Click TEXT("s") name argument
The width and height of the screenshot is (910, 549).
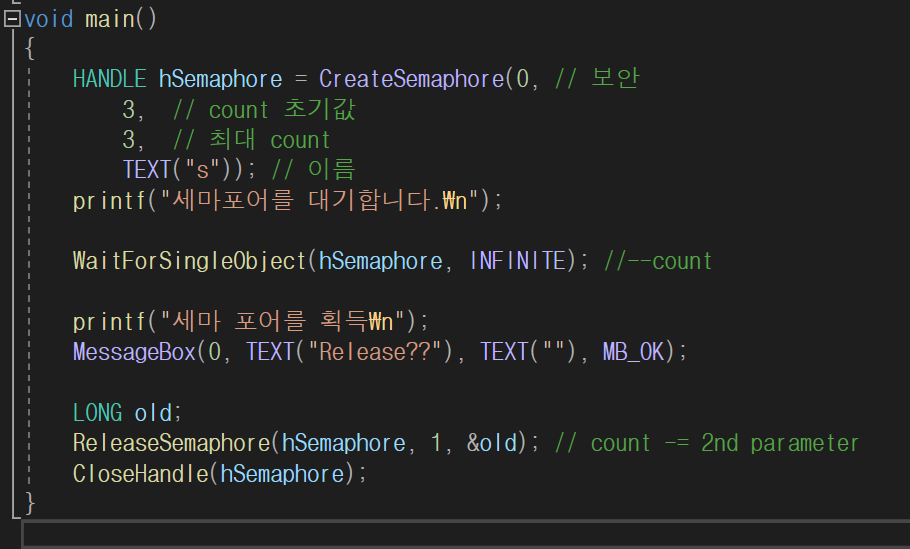pyautogui.click(x=178, y=169)
